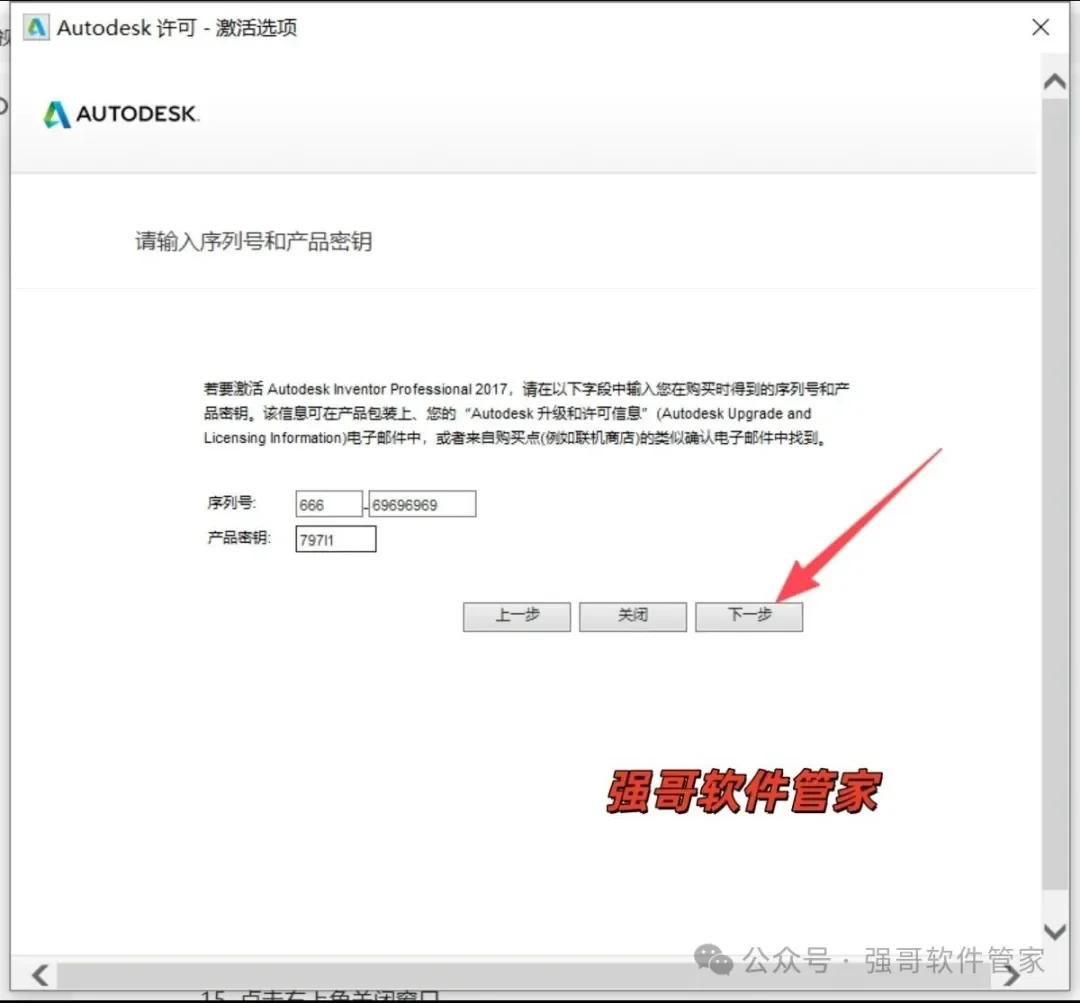Focus the serial number field 69696969
The height and width of the screenshot is (1003, 1080).
coord(422,504)
